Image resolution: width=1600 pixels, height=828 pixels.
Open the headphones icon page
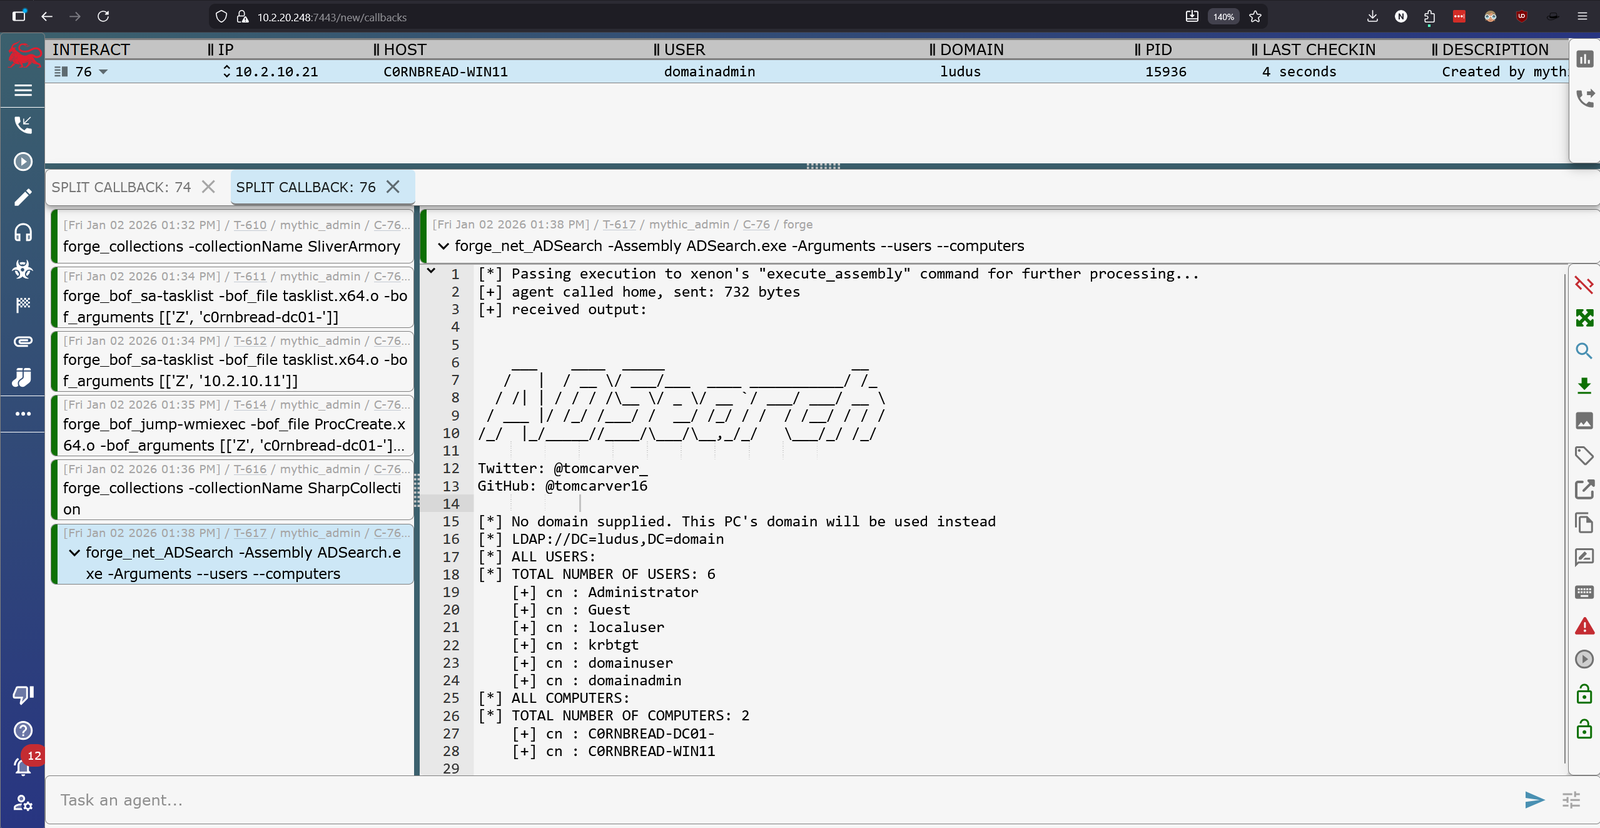pos(23,233)
